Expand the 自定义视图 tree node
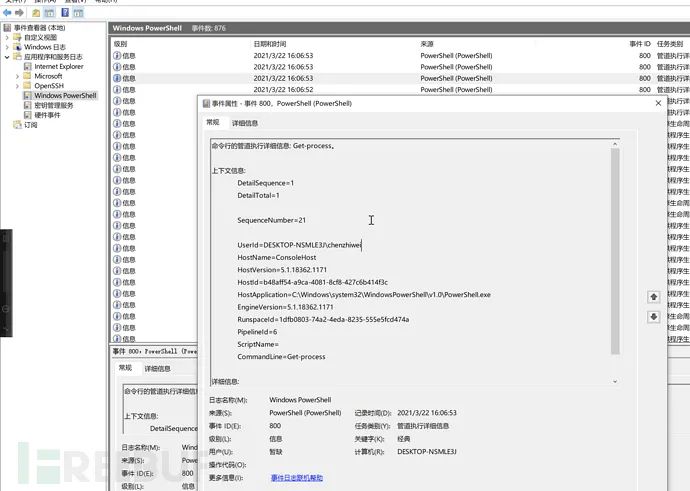 tap(7, 37)
